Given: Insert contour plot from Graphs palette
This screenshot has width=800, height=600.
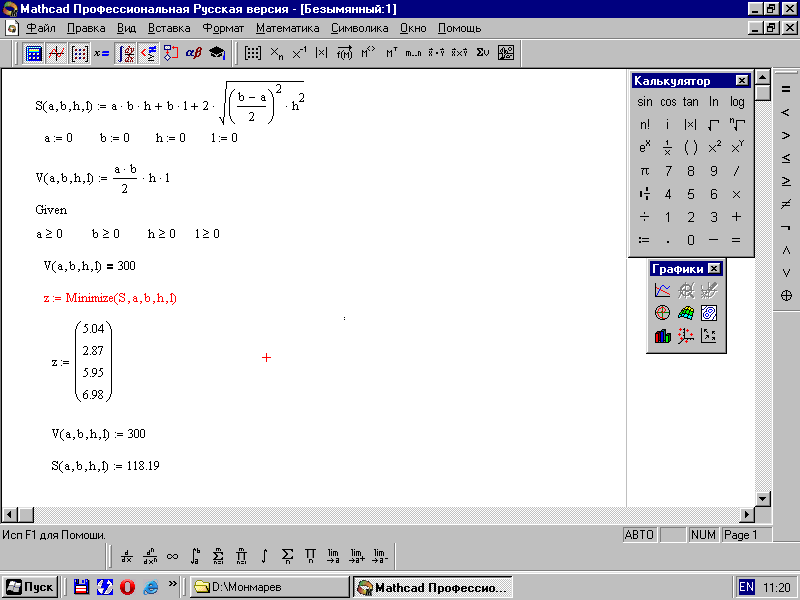Looking at the screenshot, I should [x=709, y=313].
